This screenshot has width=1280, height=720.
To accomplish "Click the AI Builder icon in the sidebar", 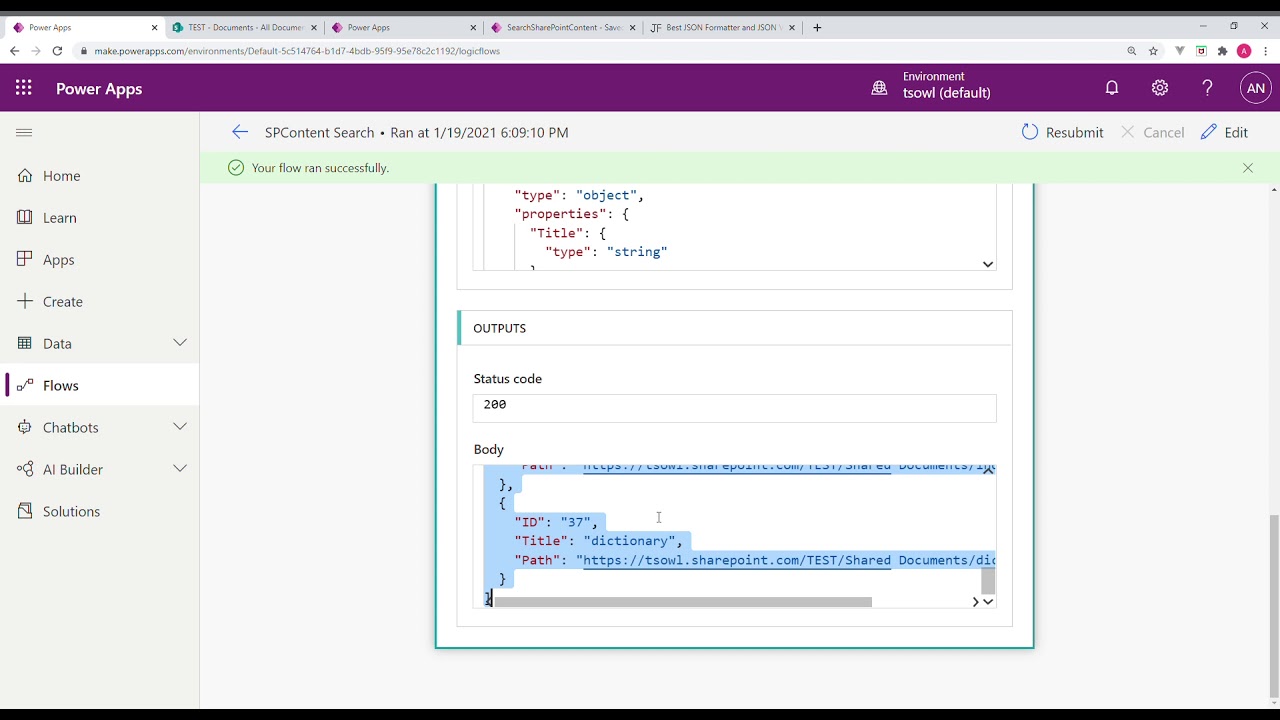I will [26, 470].
